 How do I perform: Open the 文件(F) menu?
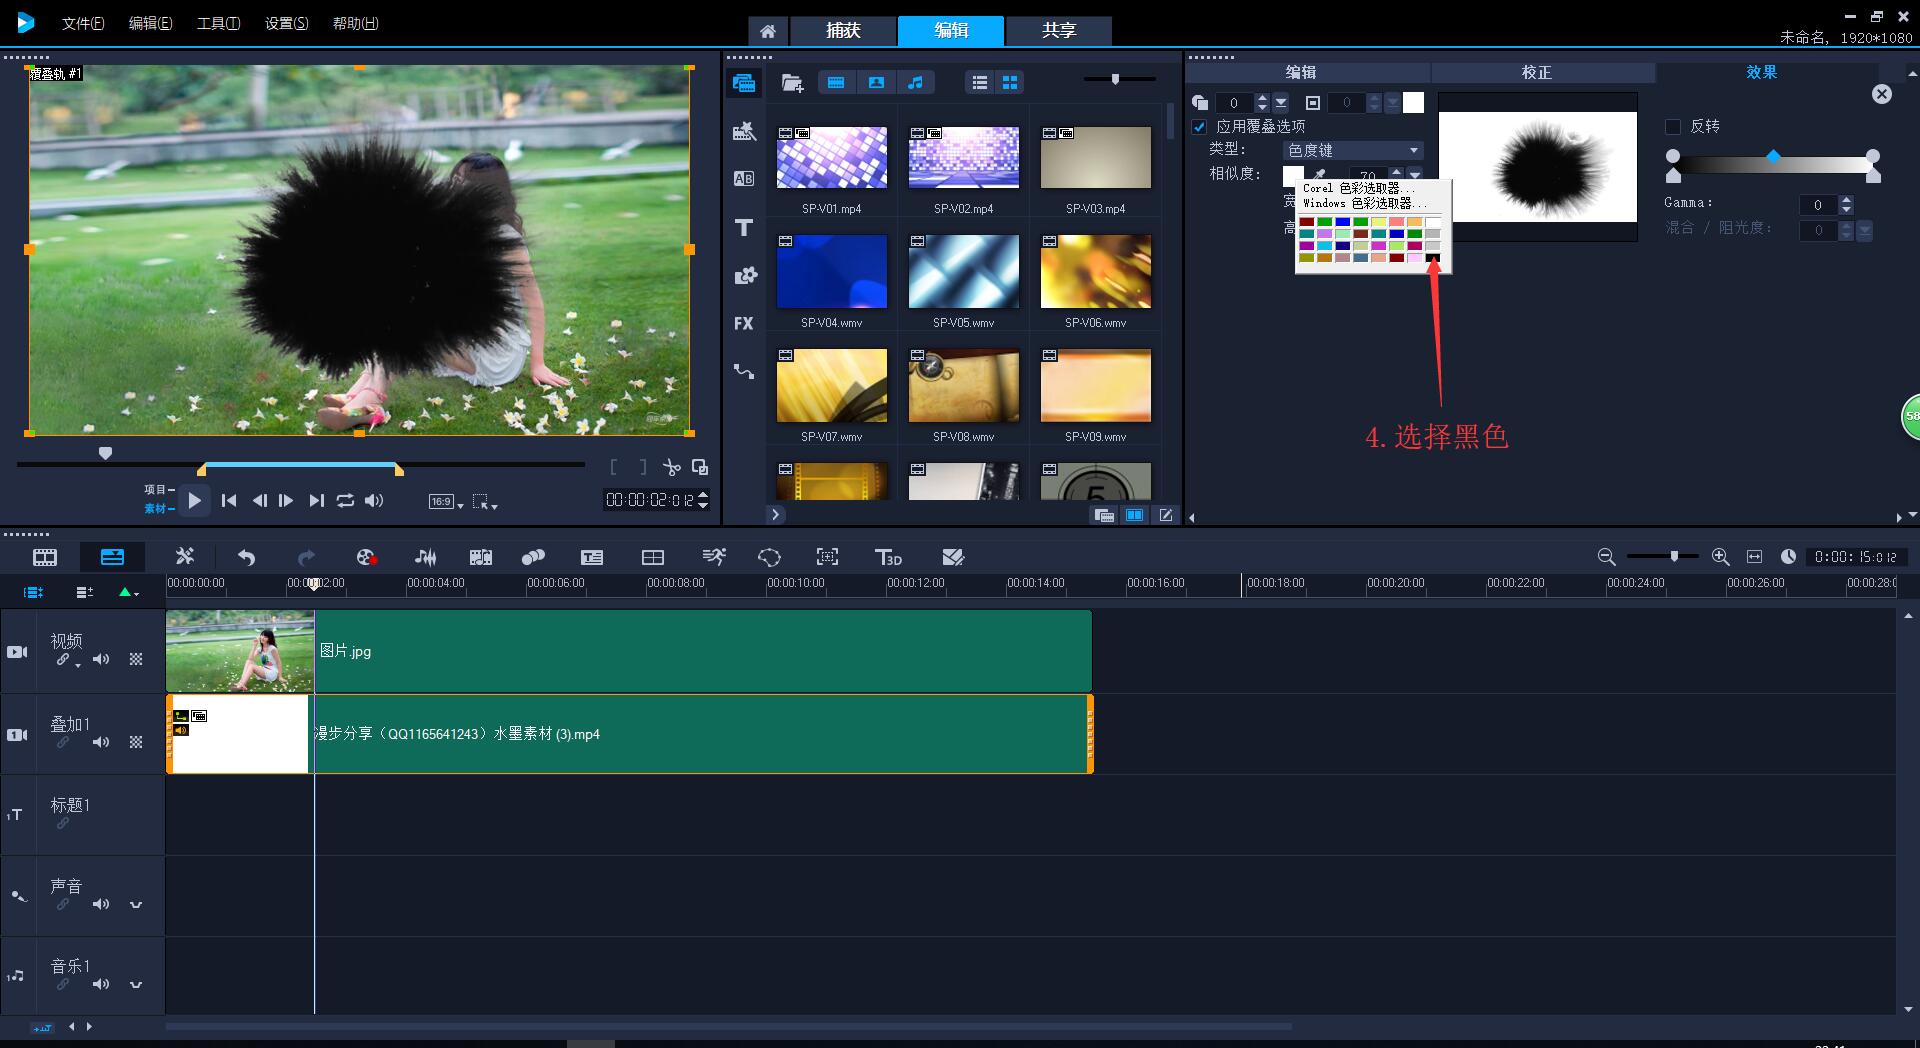click(83, 23)
